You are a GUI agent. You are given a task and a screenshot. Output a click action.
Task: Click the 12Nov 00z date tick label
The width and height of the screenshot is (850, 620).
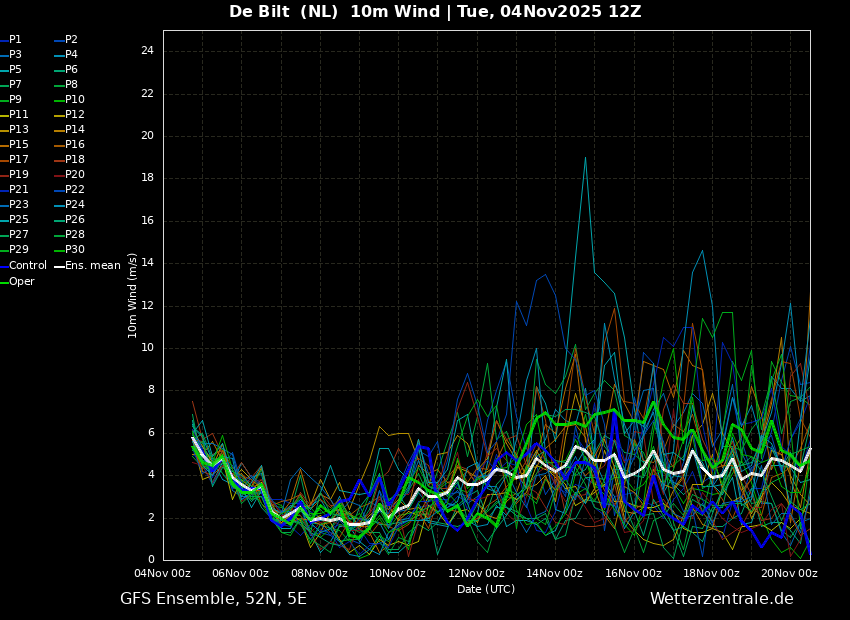pyautogui.click(x=476, y=573)
